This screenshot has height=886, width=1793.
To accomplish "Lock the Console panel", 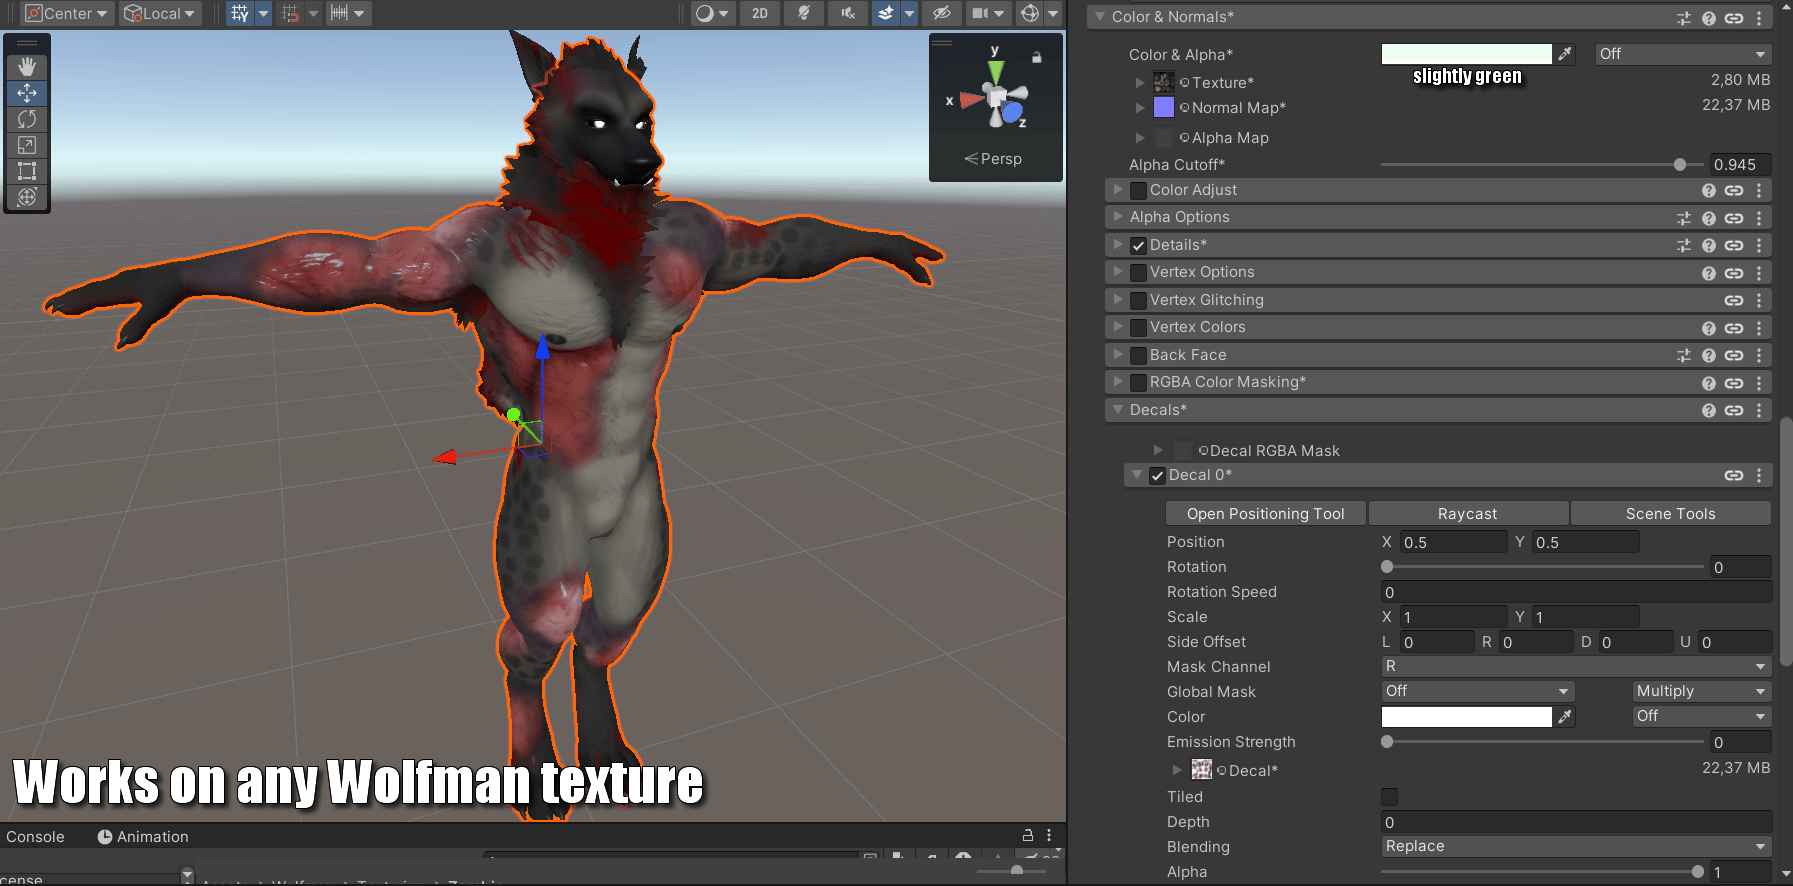I will (x=1027, y=835).
